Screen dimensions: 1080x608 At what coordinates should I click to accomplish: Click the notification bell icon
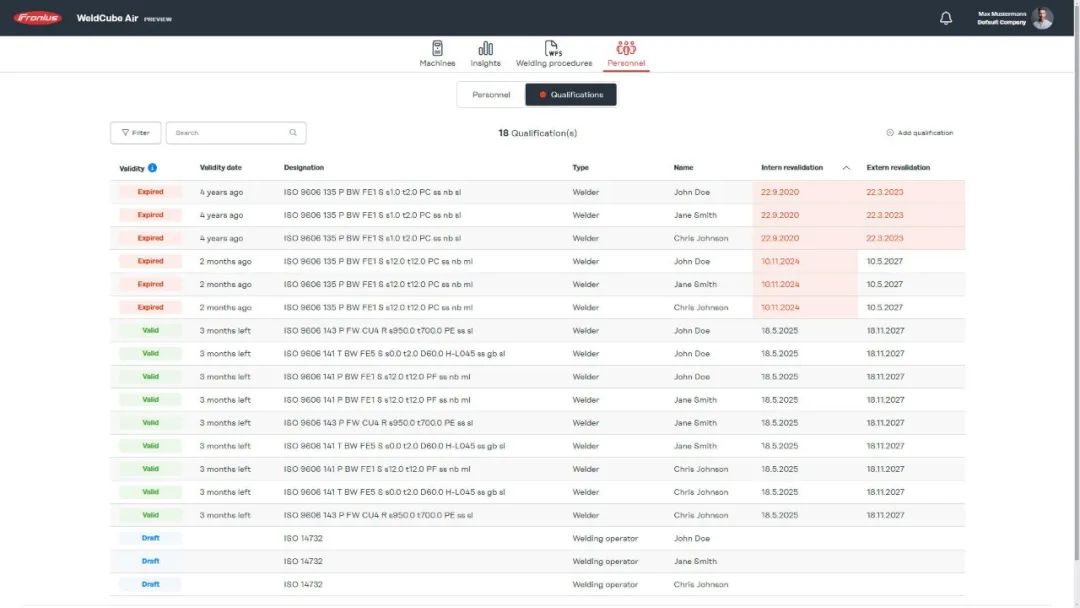pos(946,18)
